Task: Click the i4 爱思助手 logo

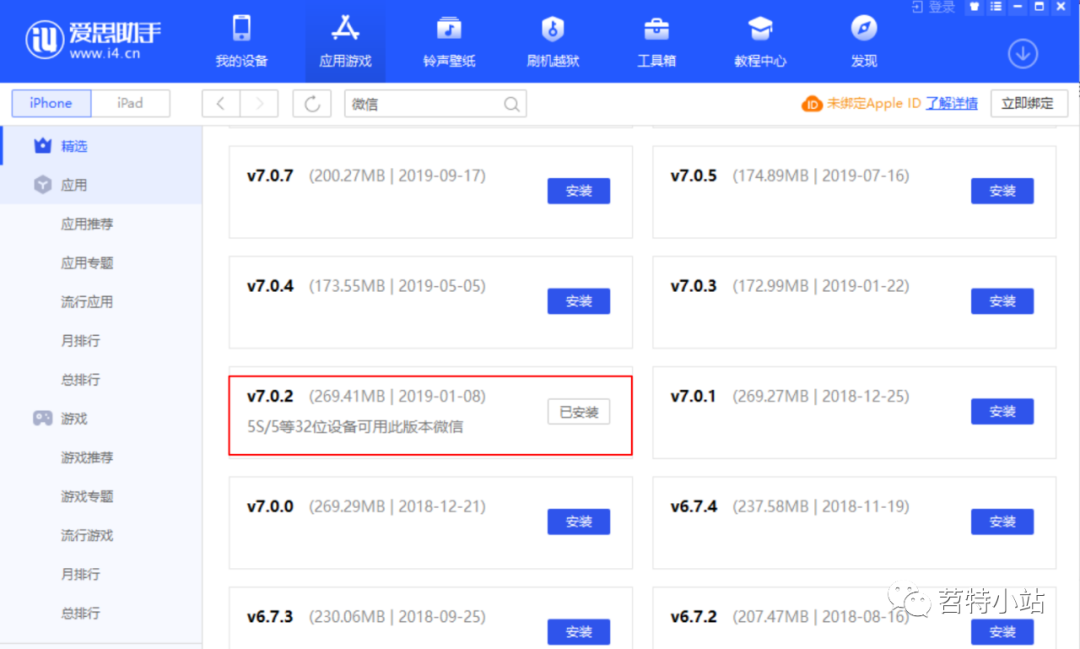Action: (x=93, y=39)
